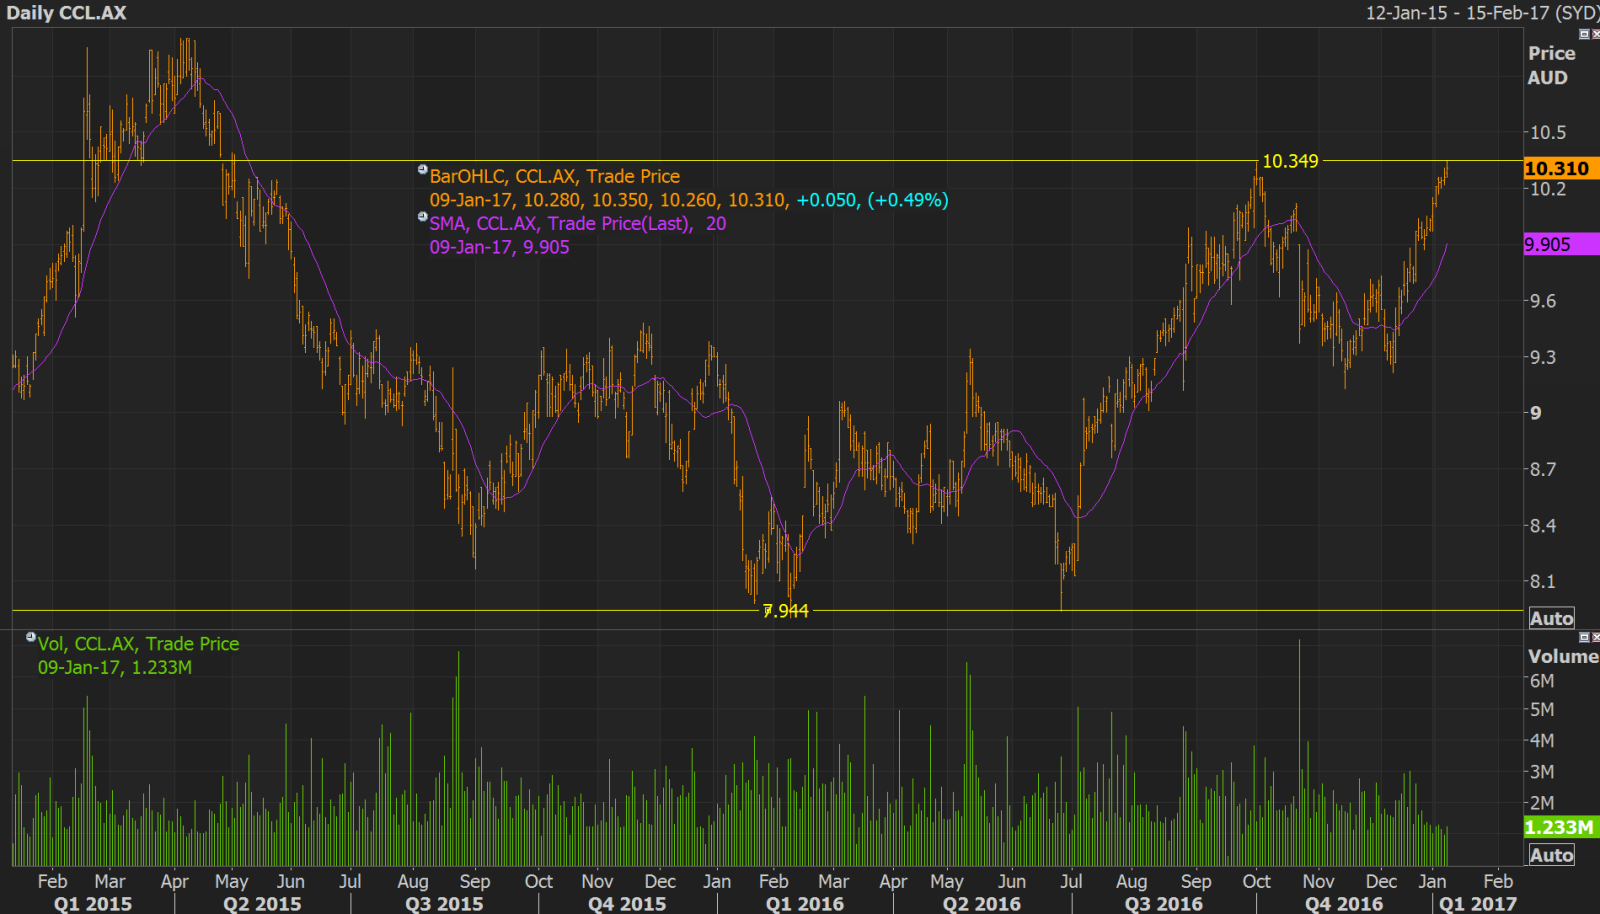Click the Q1 2017 quarter label
The height and width of the screenshot is (914, 1600).
click(x=1478, y=904)
